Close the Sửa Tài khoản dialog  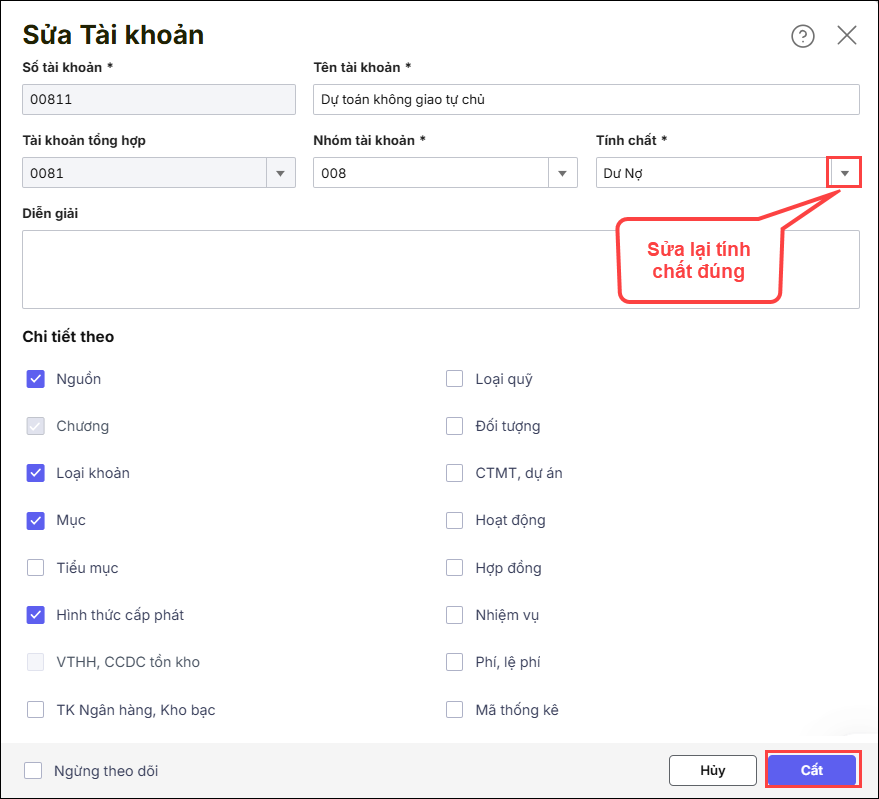(x=846, y=36)
